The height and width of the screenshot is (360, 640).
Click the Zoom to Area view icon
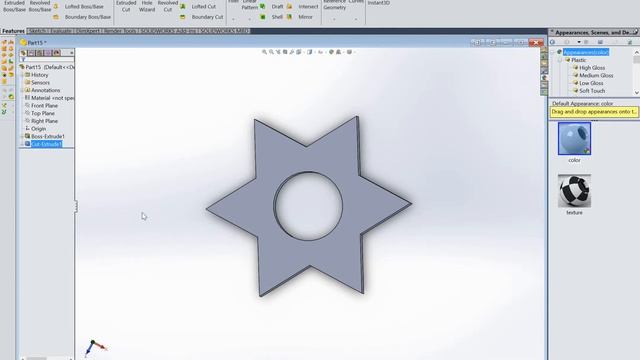point(271,52)
